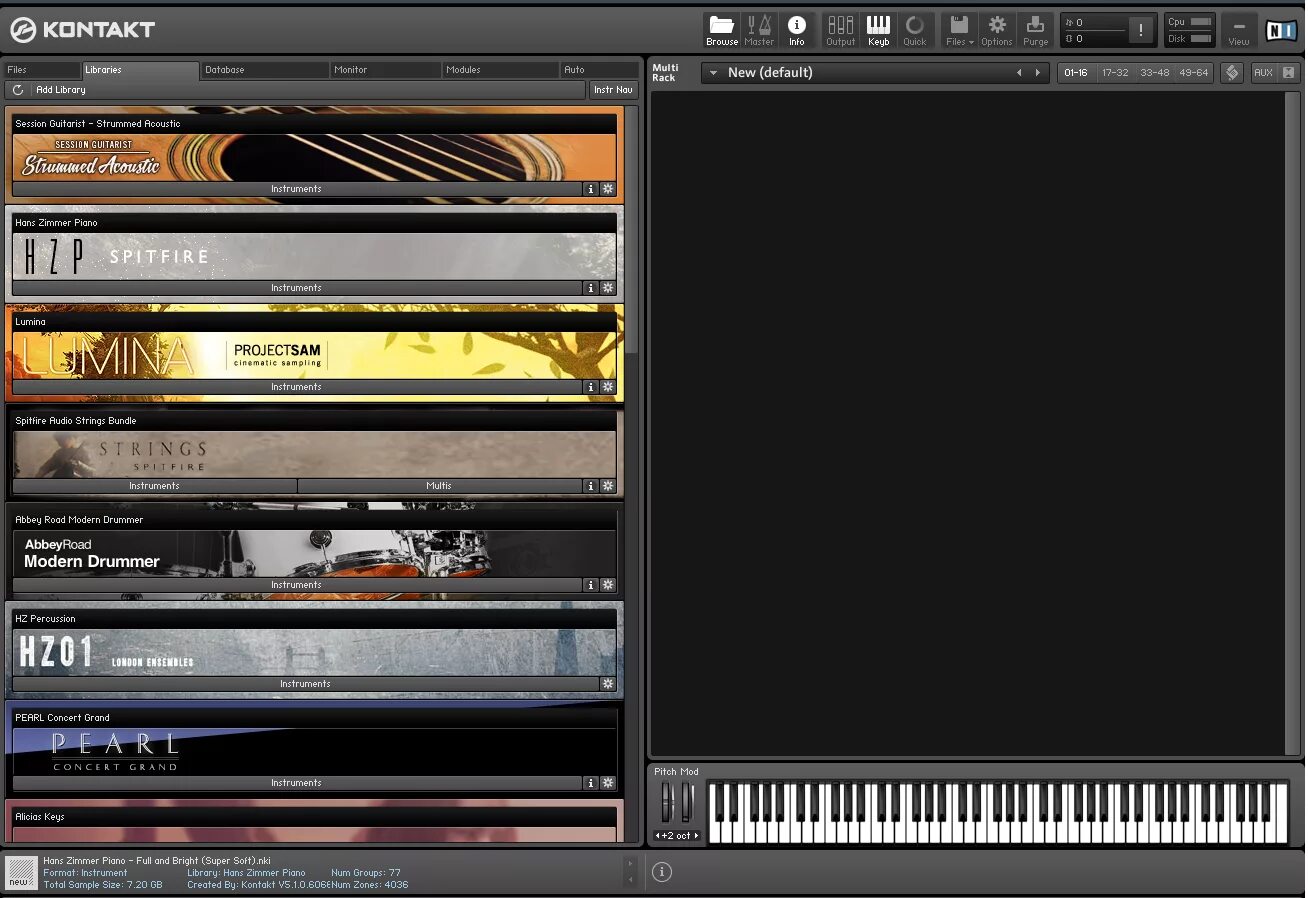
Task: Open Lumina Instruments list
Action: [x=297, y=387]
